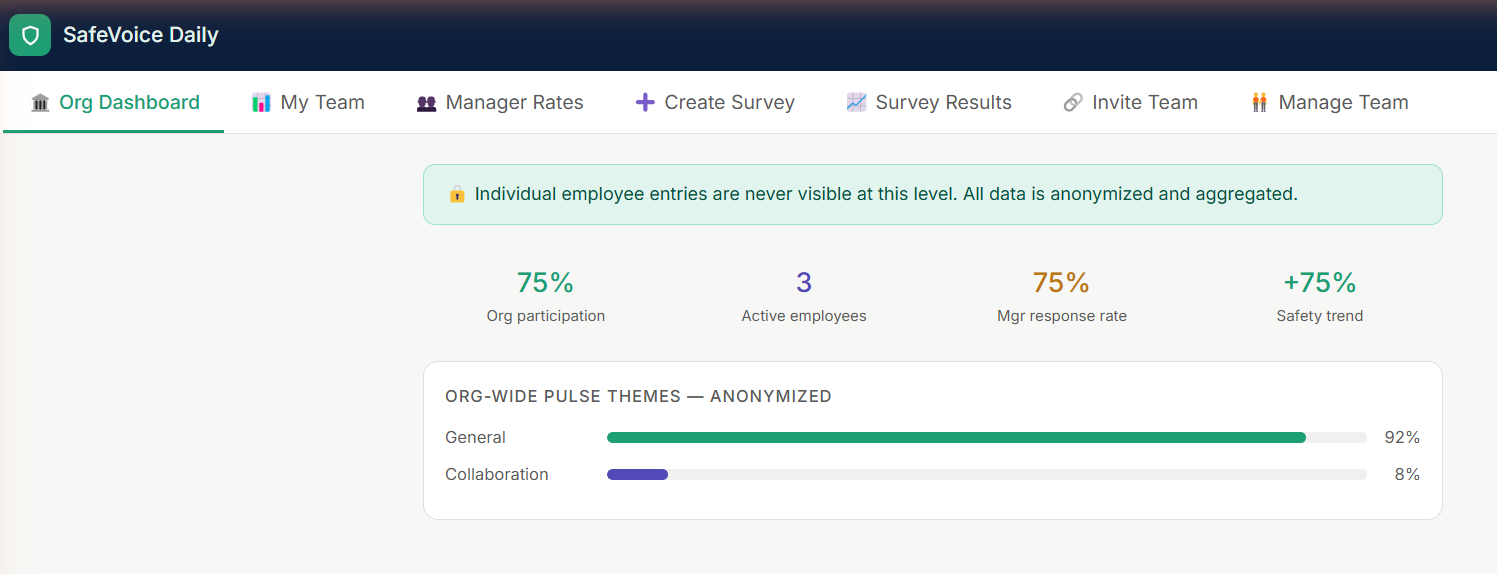This screenshot has height=574, width=1497.
Task: Click the My Team bar chart icon
Action: click(x=261, y=102)
